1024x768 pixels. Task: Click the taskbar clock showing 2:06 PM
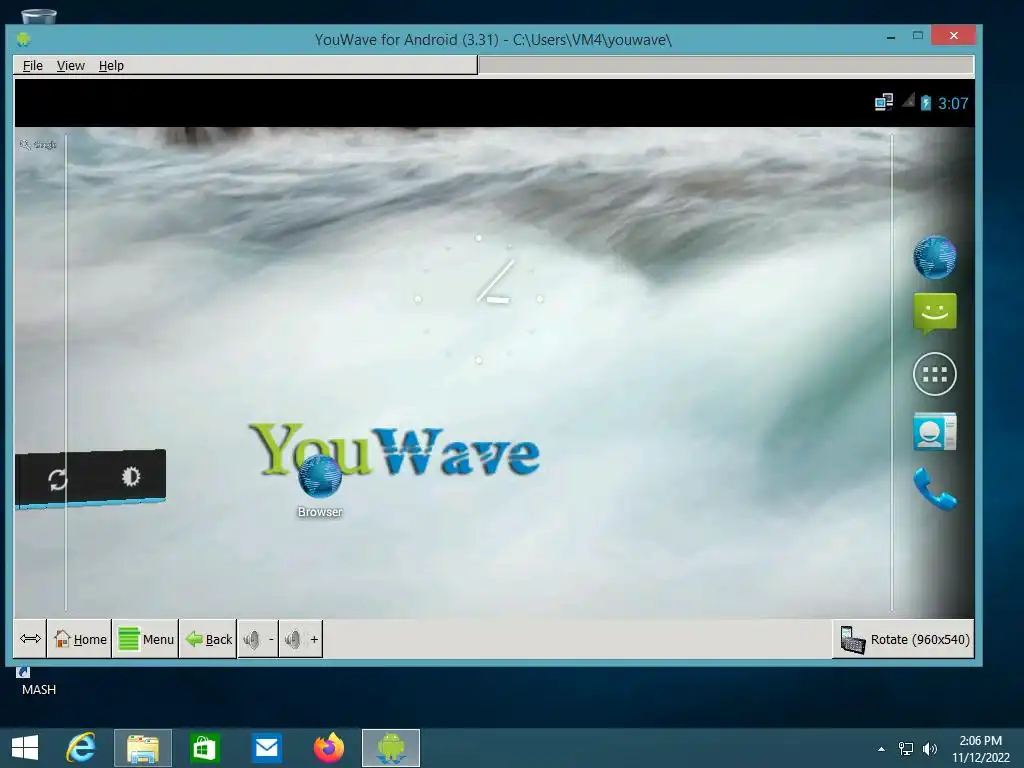click(x=980, y=749)
